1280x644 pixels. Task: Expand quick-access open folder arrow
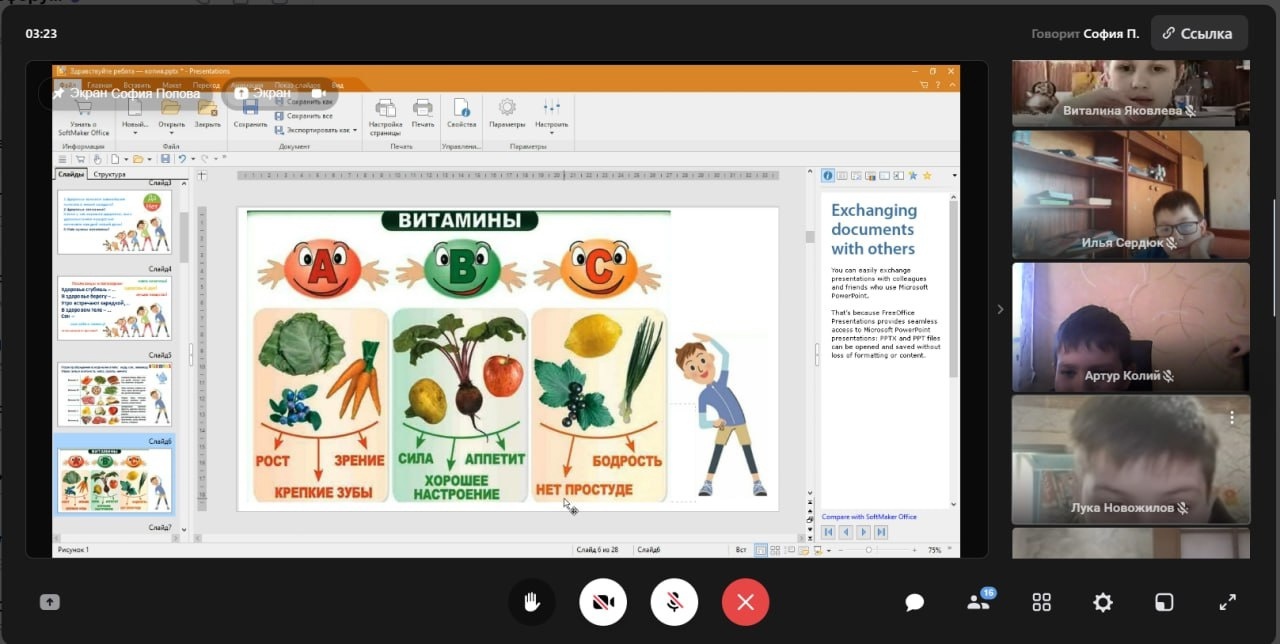click(148, 159)
